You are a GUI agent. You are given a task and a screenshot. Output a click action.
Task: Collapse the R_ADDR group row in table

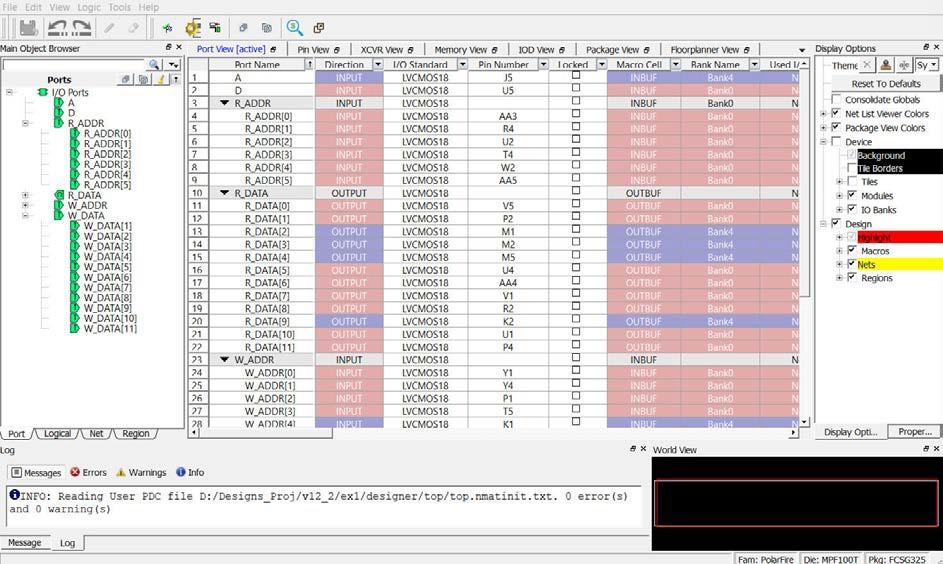coord(225,103)
